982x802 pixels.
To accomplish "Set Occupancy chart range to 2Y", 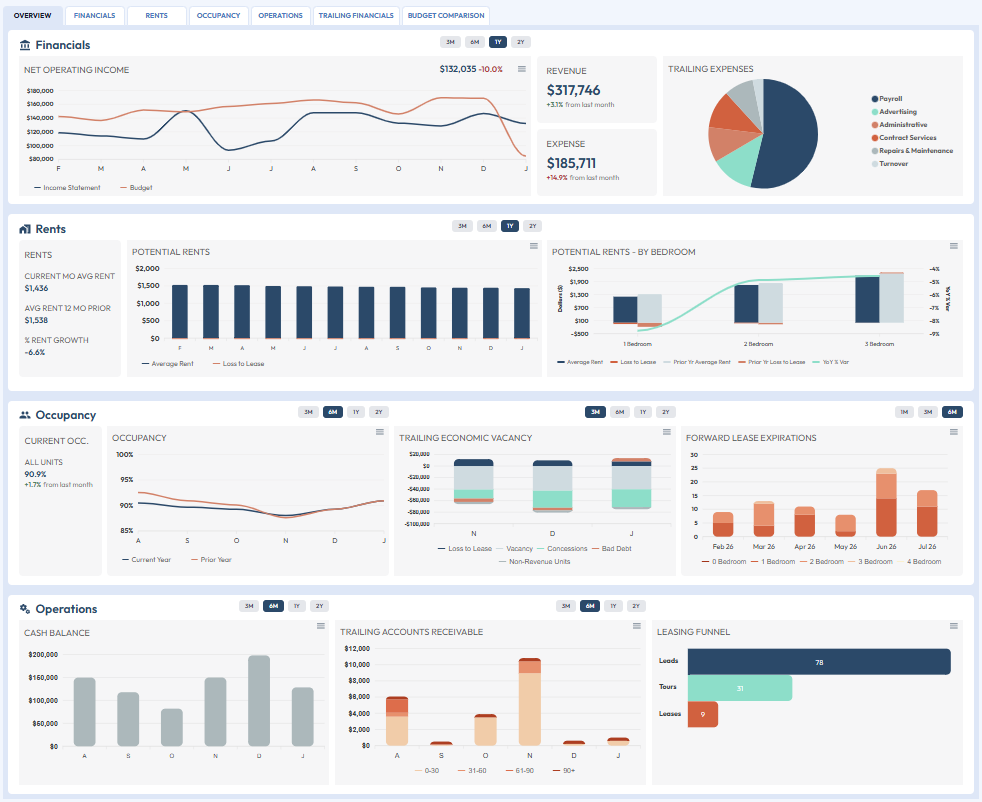I will (x=379, y=412).
